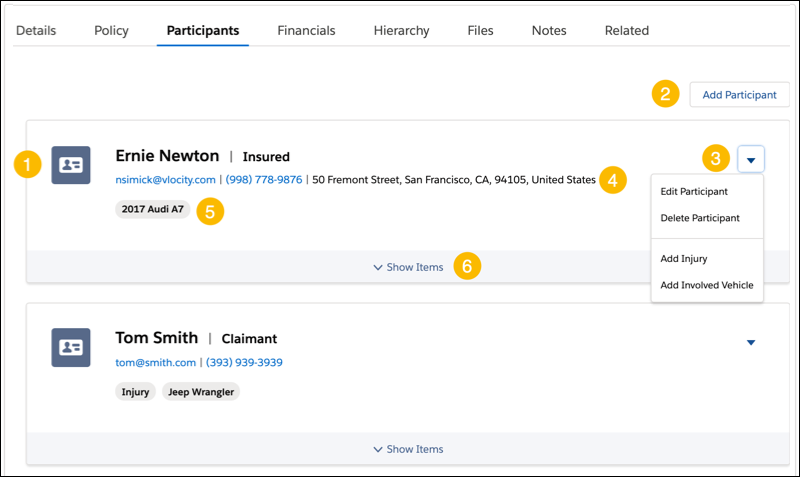Click the tom@smith.com email link
Viewport: 800px width, 477px height.
pos(156,362)
